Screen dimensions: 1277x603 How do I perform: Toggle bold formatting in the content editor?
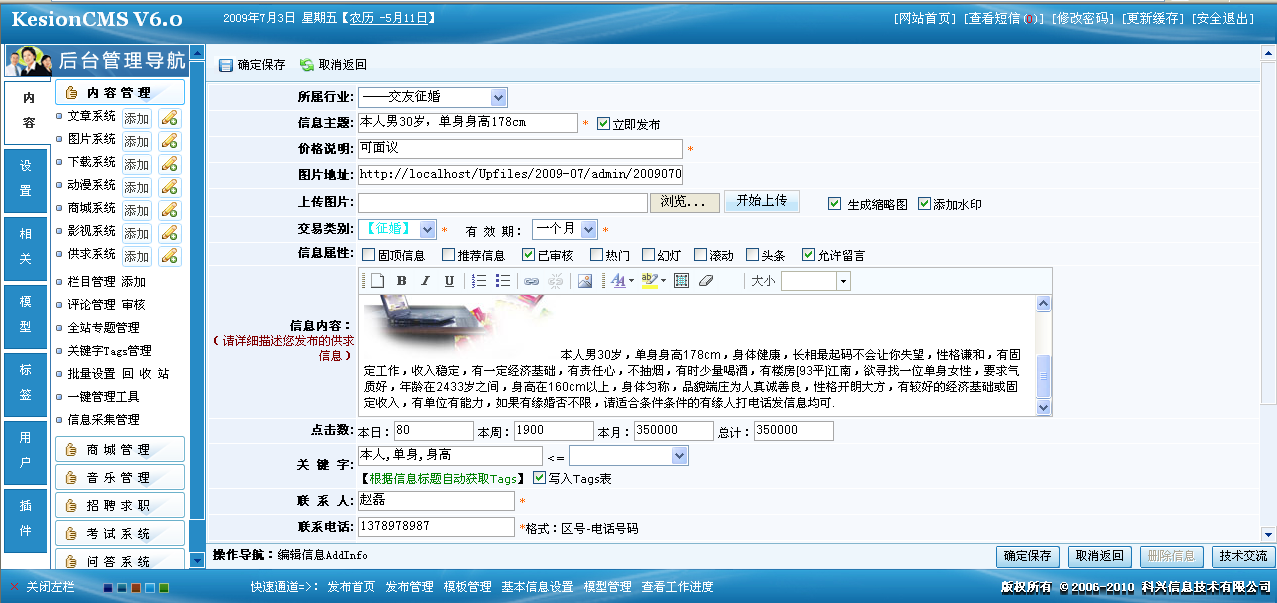(400, 283)
